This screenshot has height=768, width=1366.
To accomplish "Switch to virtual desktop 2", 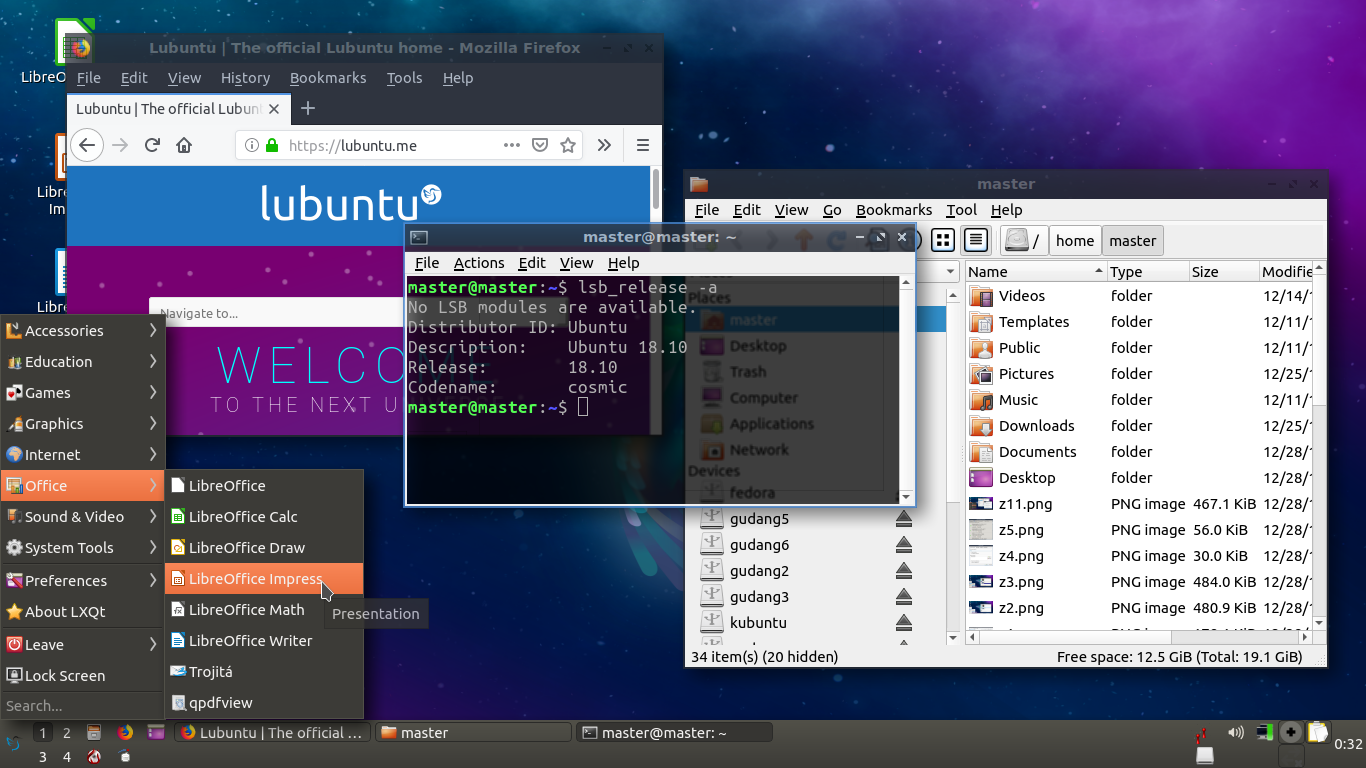I will pos(67,733).
